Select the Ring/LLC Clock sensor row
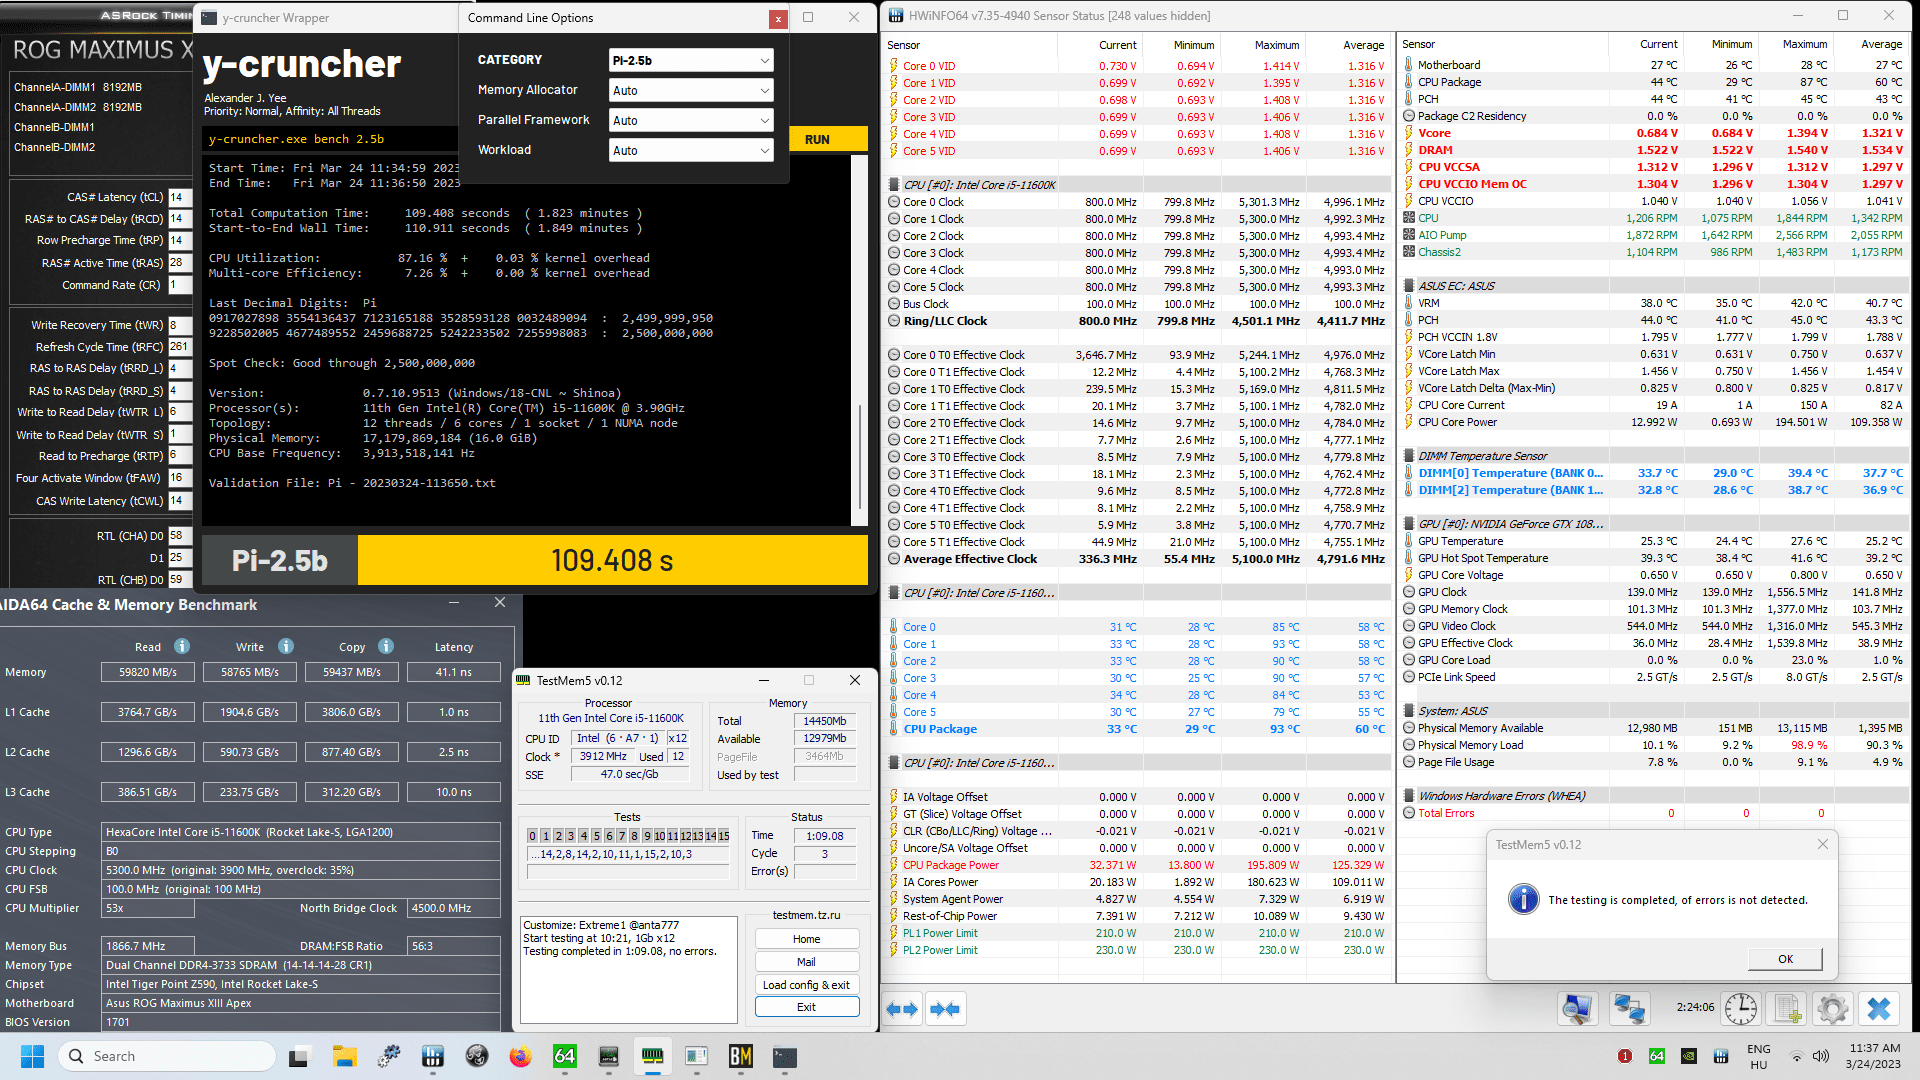This screenshot has width=1920, height=1080. click(x=1137, y=321)
